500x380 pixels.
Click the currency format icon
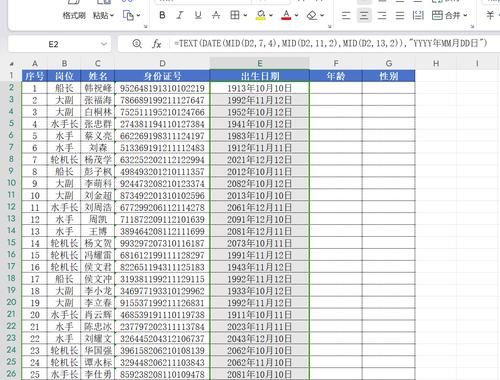pyautogui.click(x=490, y=15)
